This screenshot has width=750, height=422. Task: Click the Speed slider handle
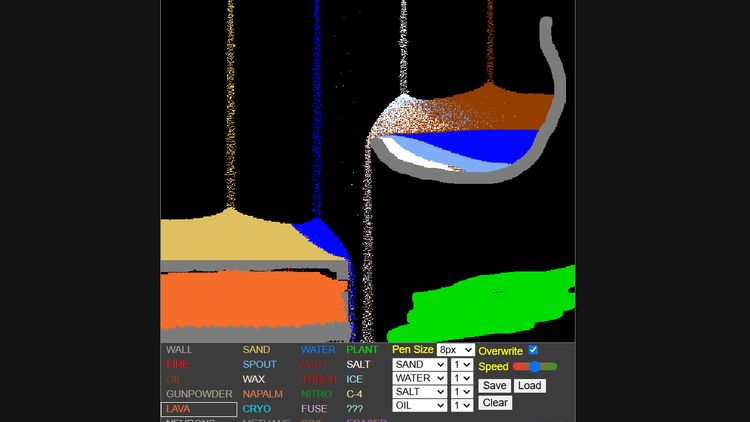(535, 367)
